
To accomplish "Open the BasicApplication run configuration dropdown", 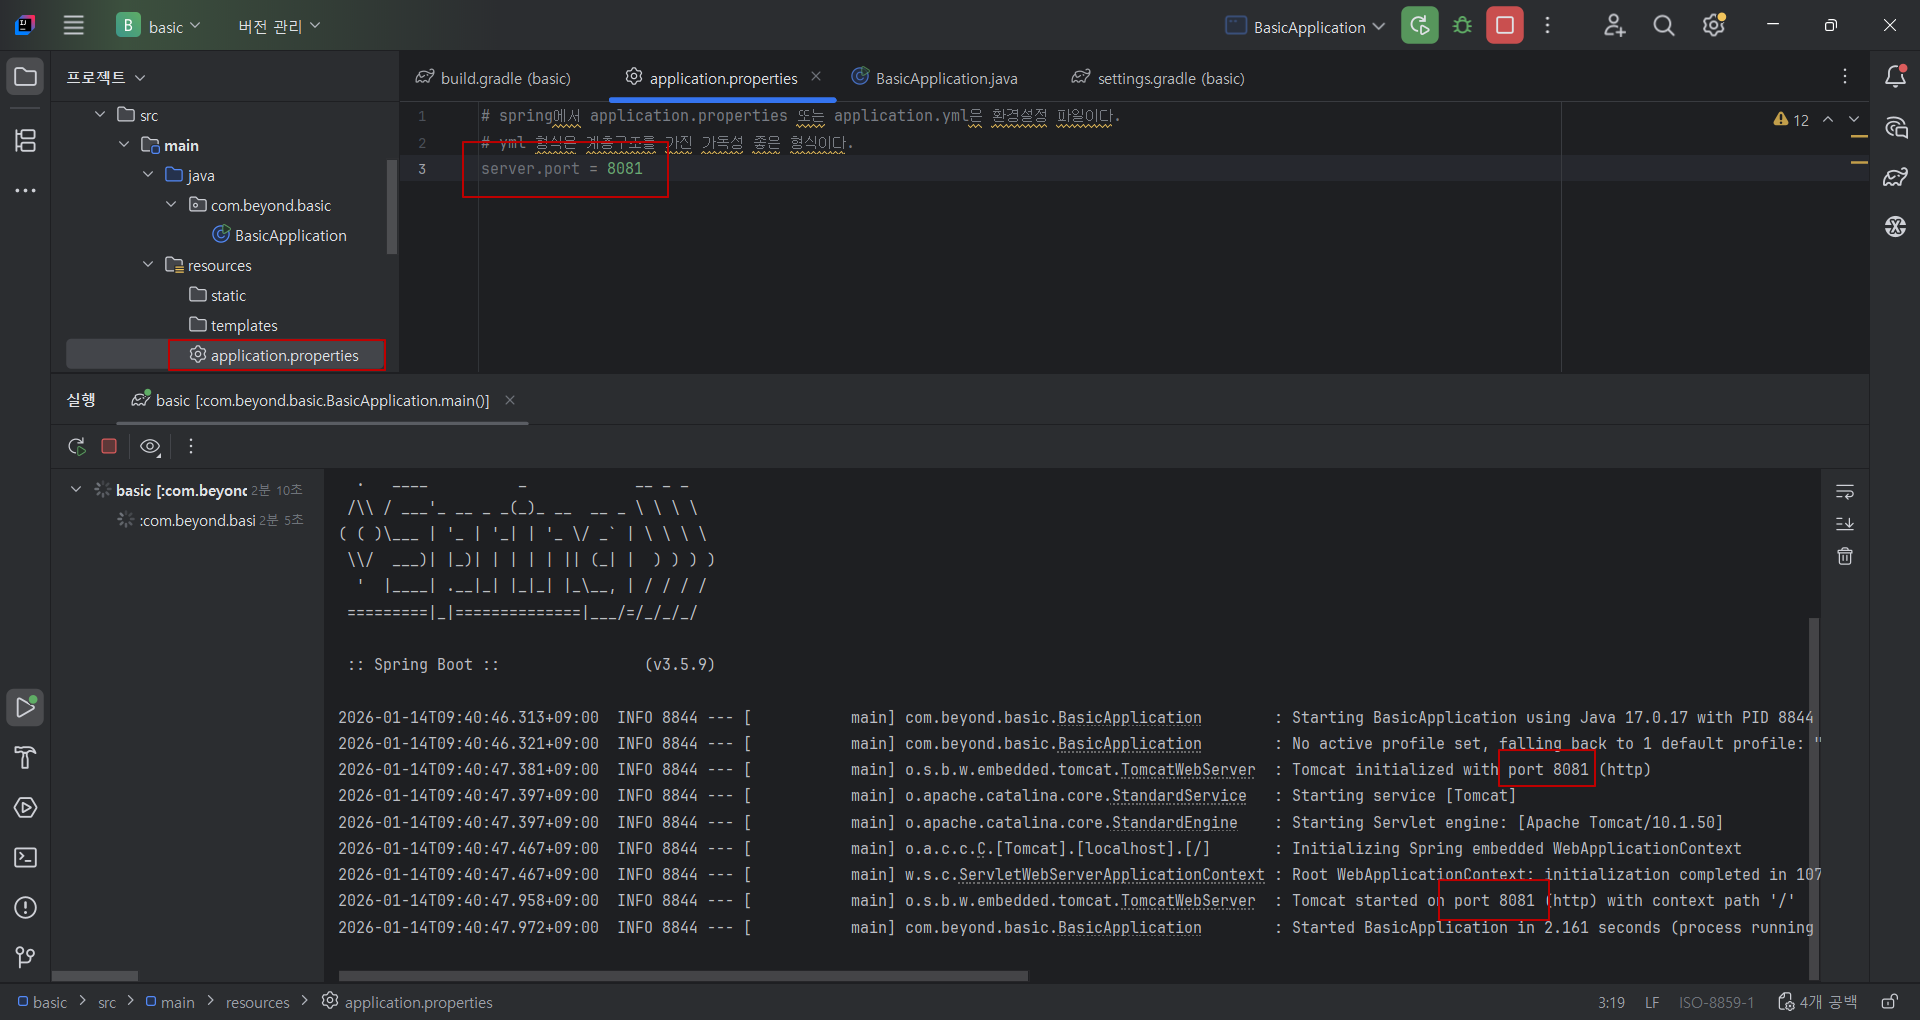I will [x=1305, y=26].
